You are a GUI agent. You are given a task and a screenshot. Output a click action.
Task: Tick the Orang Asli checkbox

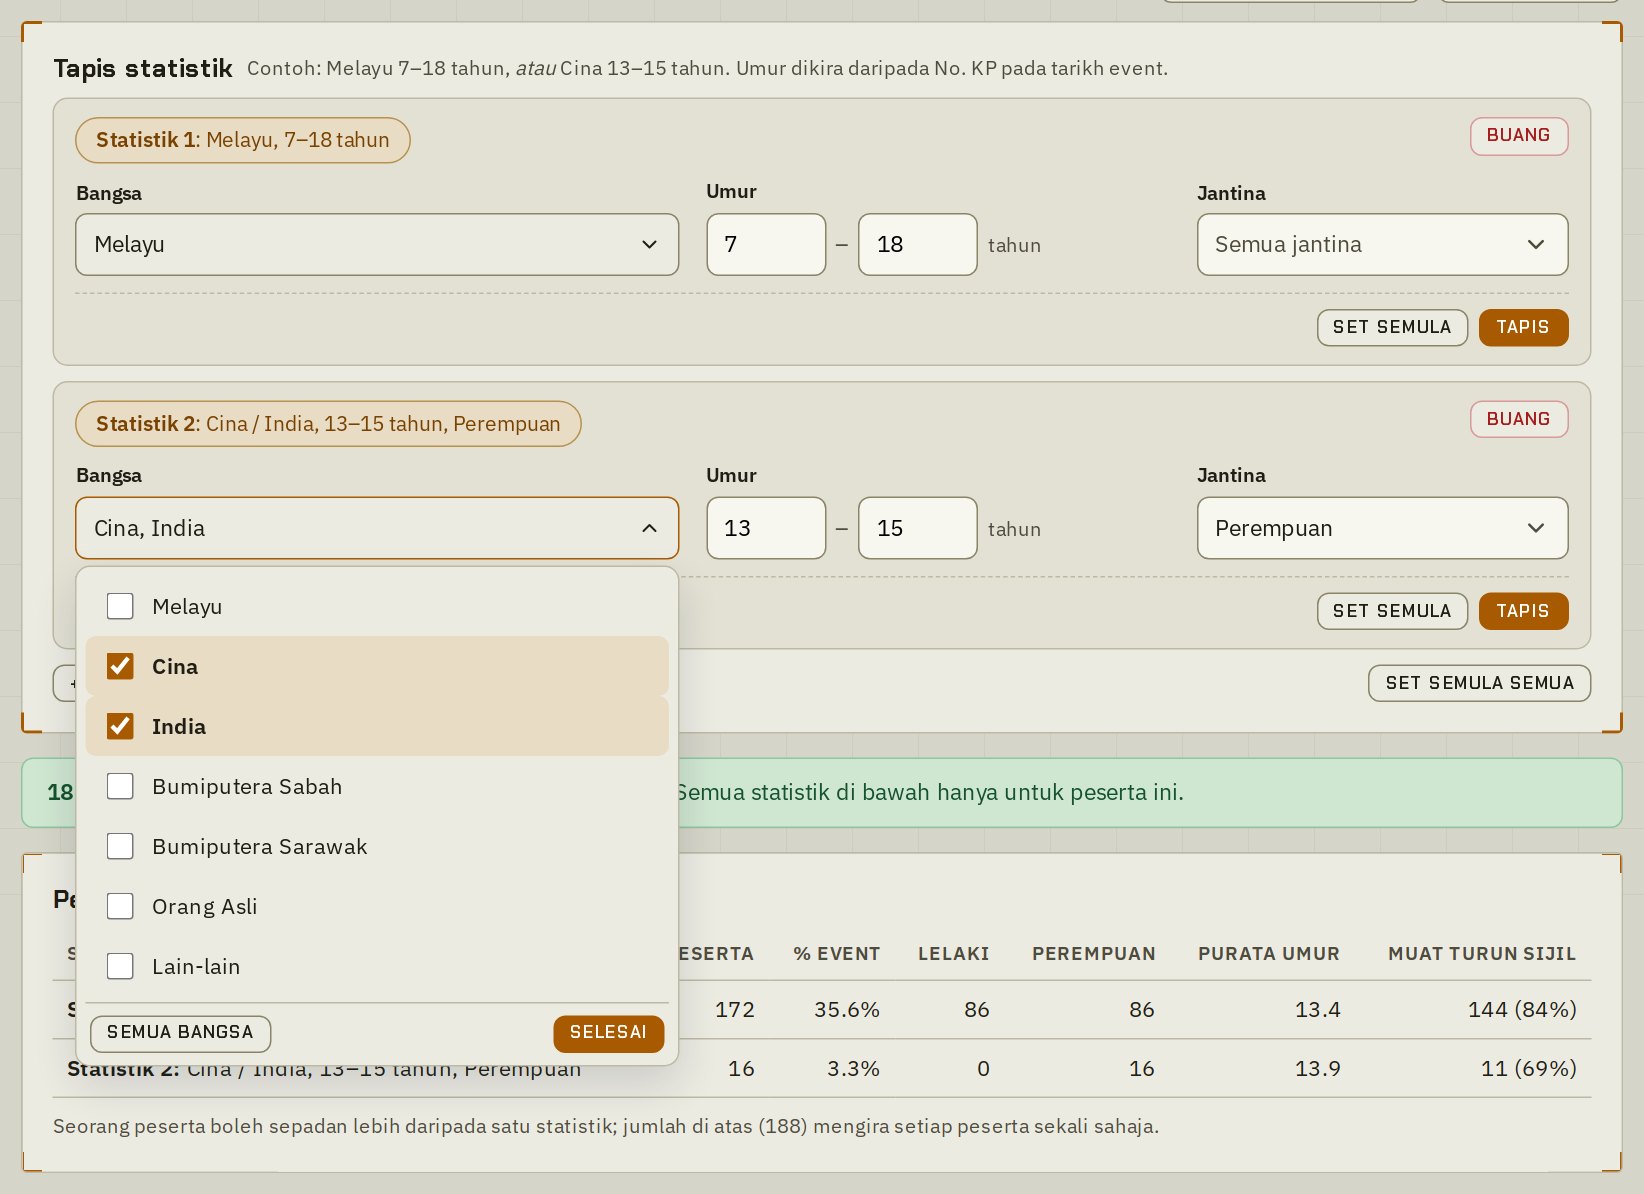(x=120, y=906)
